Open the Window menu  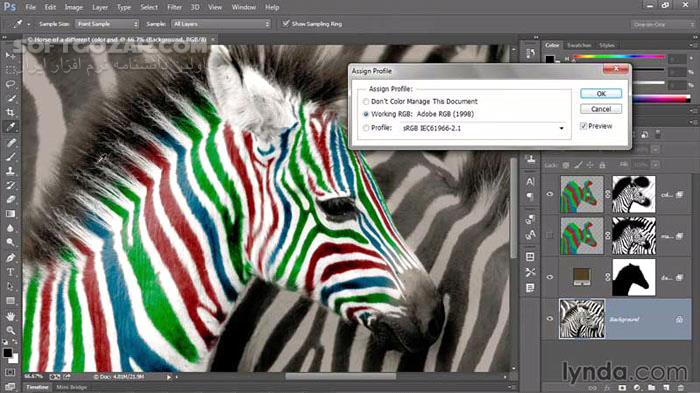243,7
